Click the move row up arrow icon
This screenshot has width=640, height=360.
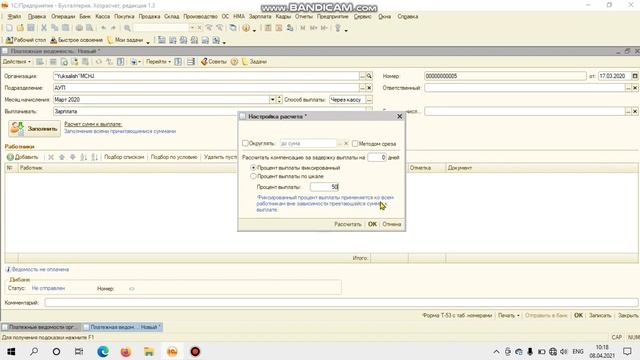click(x=62, y=157)
